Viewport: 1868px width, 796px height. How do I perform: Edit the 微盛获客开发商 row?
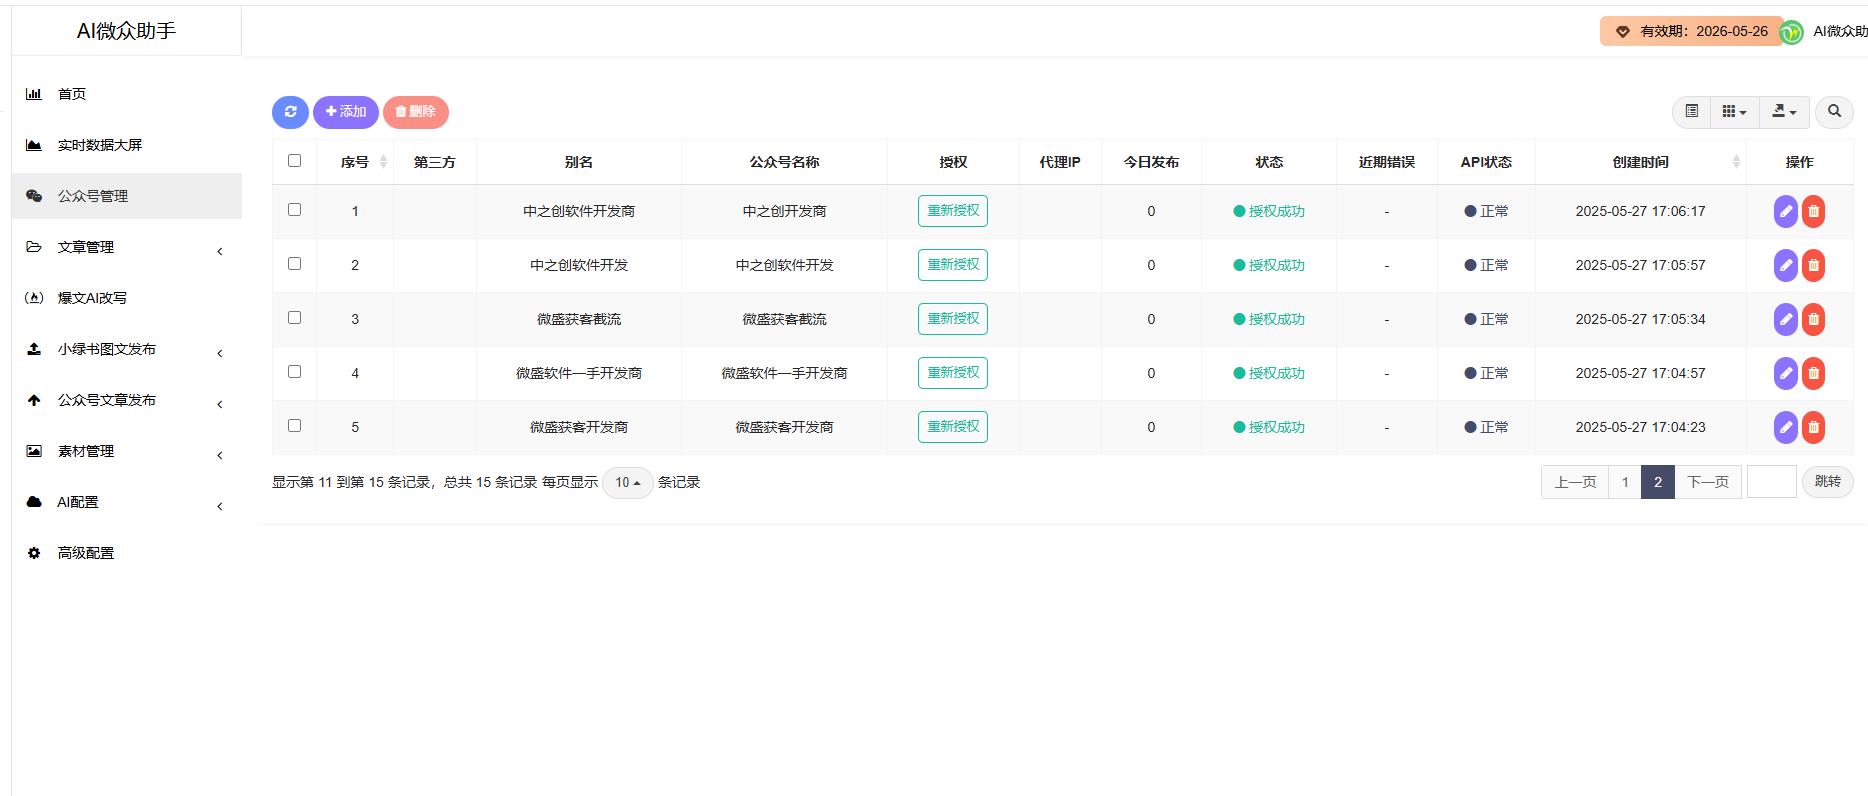(1785, 427)
